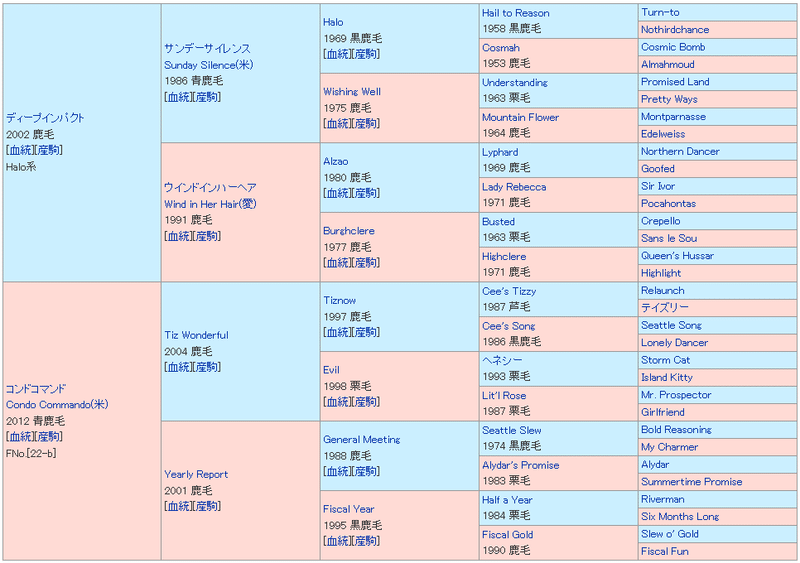Image resolution: width=800 pixels, height=563 pixels.
Task: Open the Sir Ivor link
Action: pos(658,186)
